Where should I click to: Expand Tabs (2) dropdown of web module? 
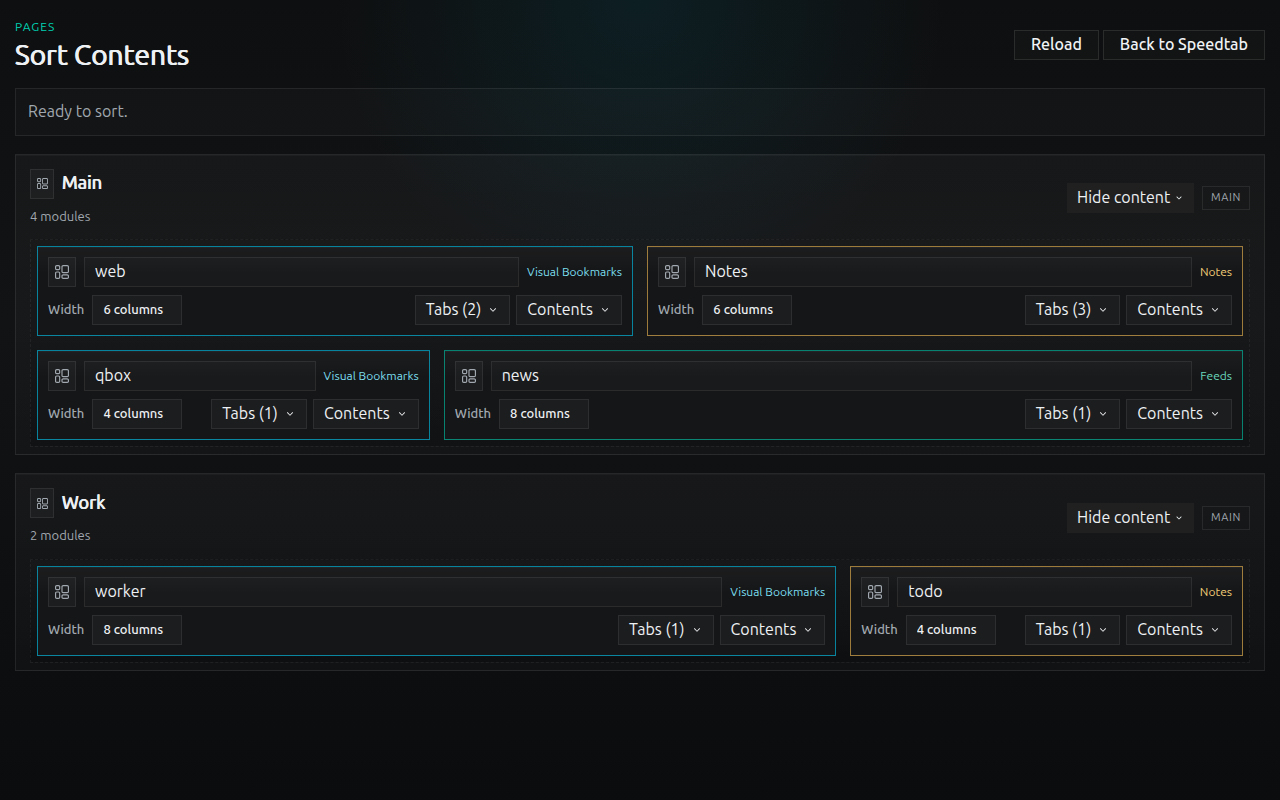(462, 310)
